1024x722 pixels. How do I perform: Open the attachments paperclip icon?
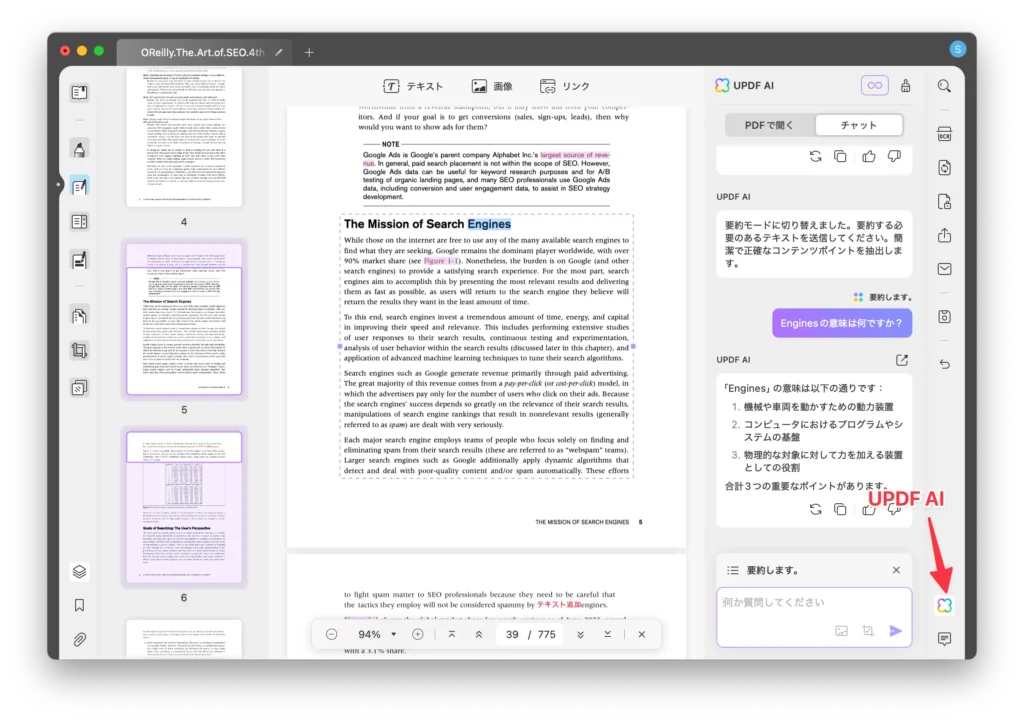(x=79, y=639)
